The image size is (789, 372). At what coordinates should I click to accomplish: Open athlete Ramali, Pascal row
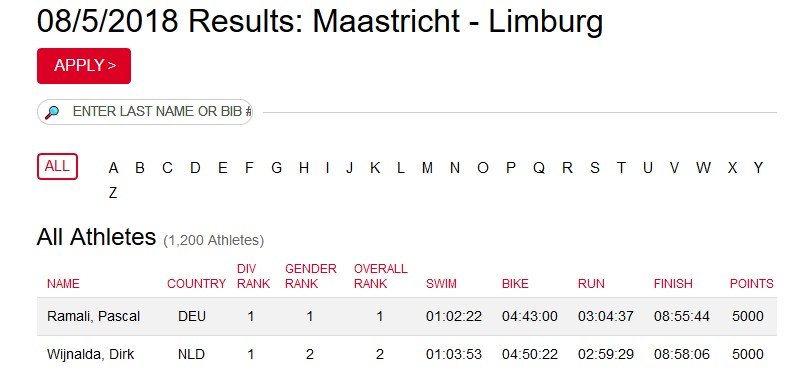tap(407, 317)
